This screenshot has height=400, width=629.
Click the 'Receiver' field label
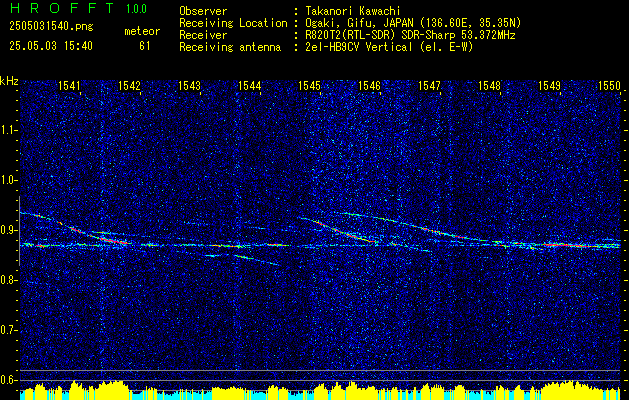pos(203,35)
